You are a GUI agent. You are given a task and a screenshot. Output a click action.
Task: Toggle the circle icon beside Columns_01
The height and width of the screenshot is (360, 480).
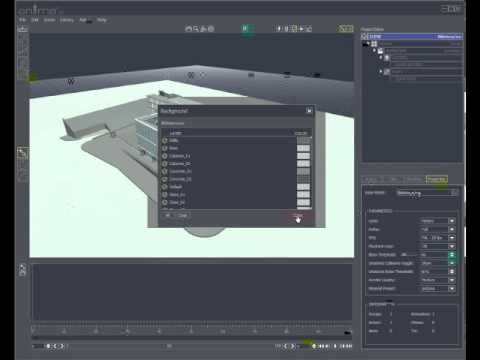[165, 156]
